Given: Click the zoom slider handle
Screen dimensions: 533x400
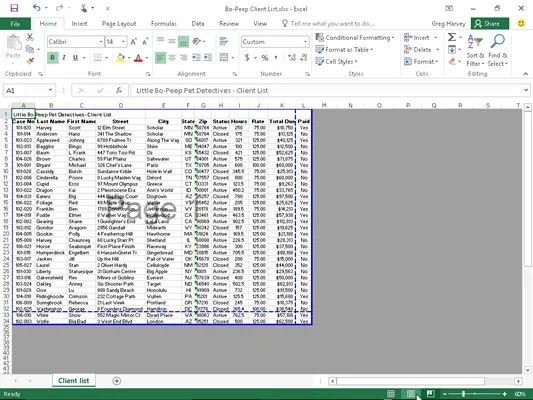Looking at the screenshot, I should click(x=463, y=394).
